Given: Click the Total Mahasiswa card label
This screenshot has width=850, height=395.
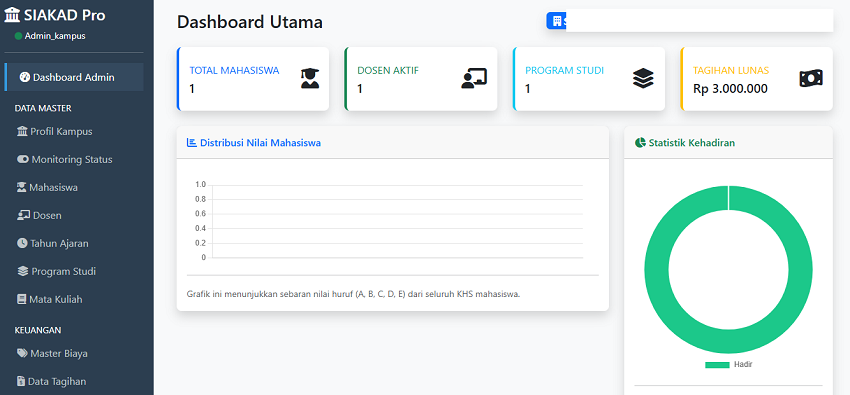Looking at the screenshot, I should click(x=234, y=70).
